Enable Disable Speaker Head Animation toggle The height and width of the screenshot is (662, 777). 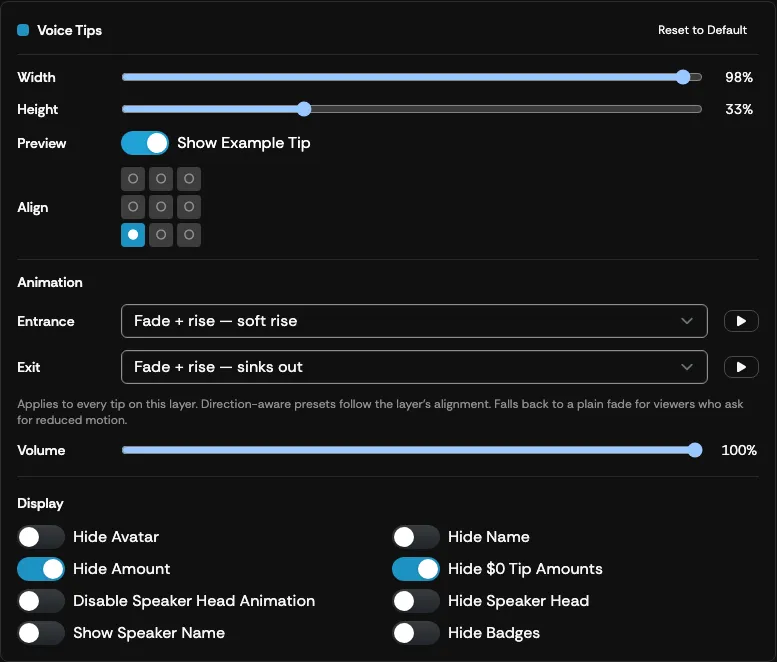tap(41, 601)
